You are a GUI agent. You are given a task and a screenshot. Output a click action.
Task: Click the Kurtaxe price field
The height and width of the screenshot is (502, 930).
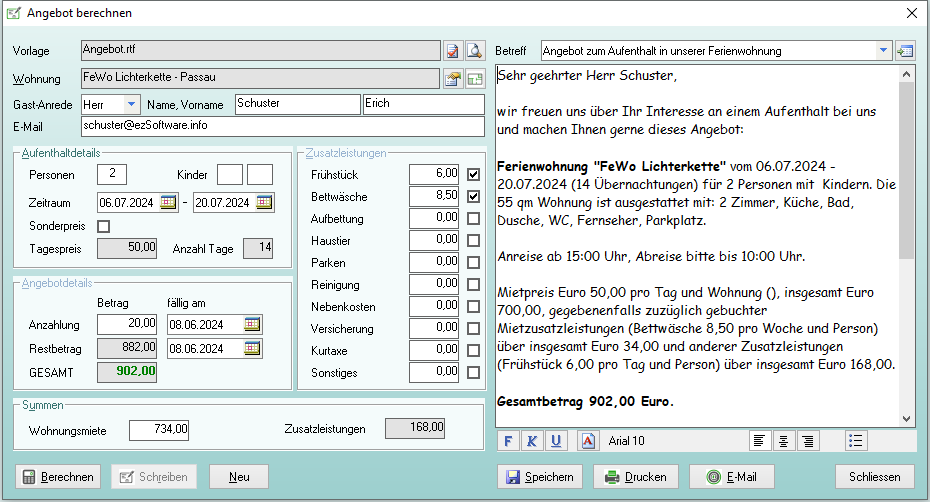pos(434,350)
